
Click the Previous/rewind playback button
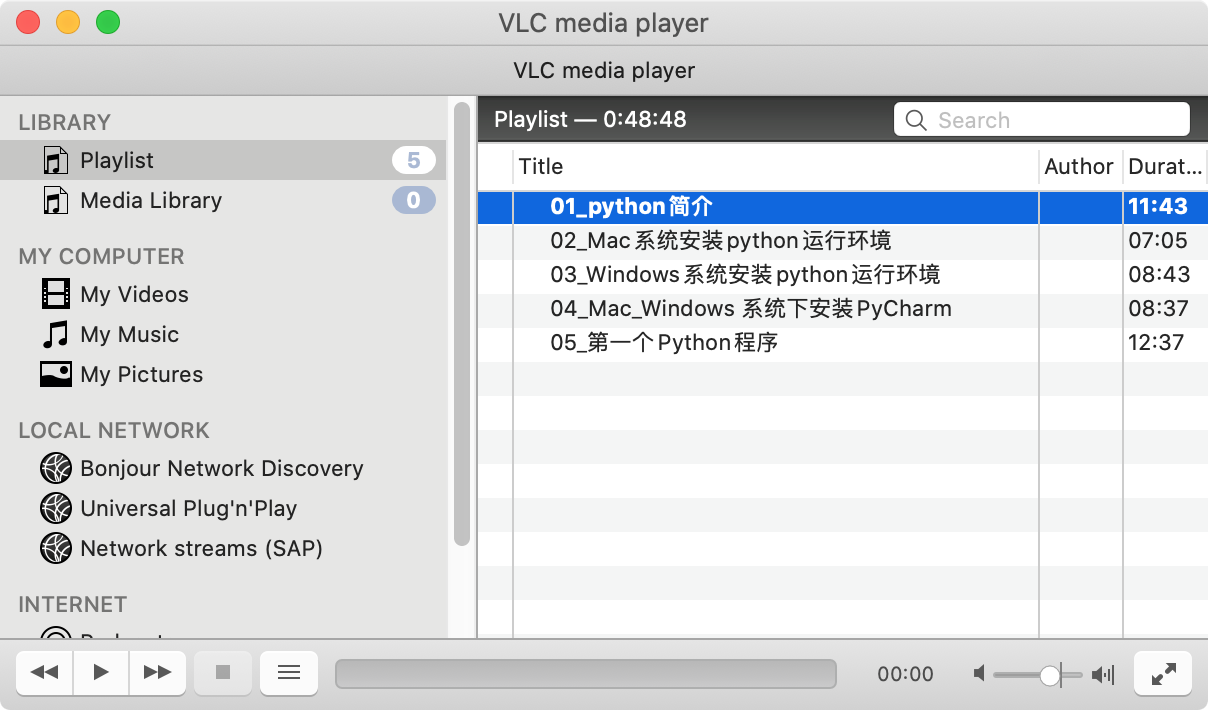pyautogui.click(x=45, y=673)
